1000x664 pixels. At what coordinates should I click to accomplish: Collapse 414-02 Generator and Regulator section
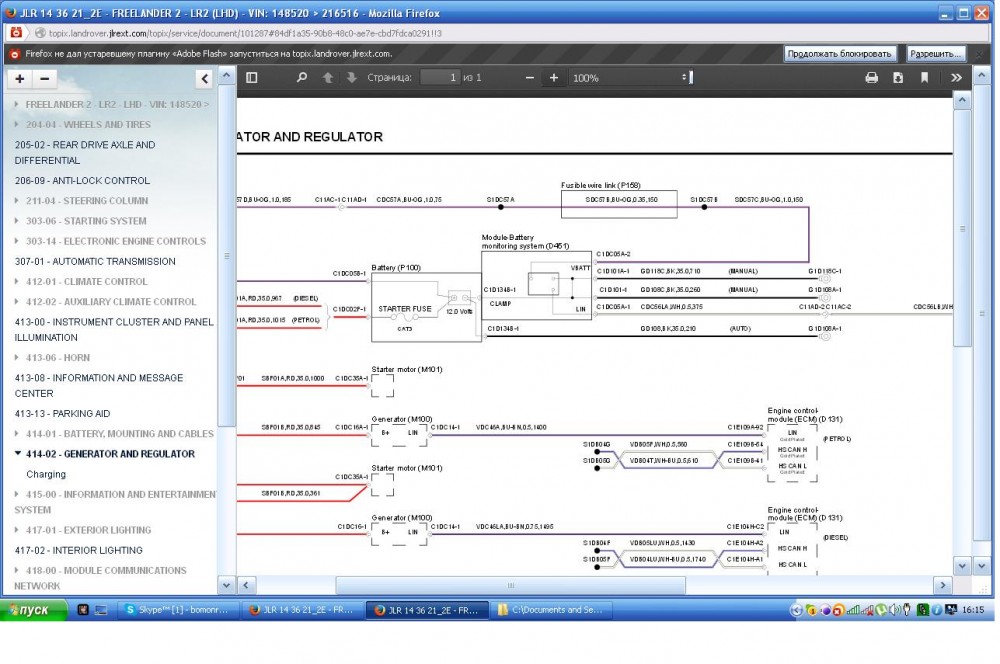tap(17, 454)
